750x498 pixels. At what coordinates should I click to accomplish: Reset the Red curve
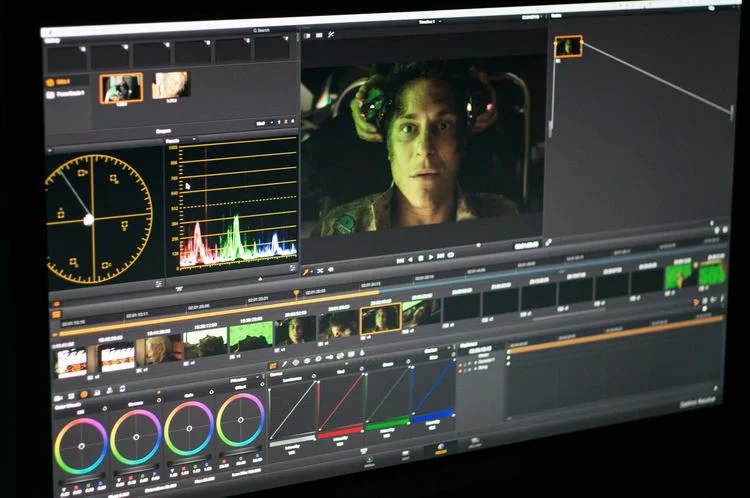click(x=362, y=368)
